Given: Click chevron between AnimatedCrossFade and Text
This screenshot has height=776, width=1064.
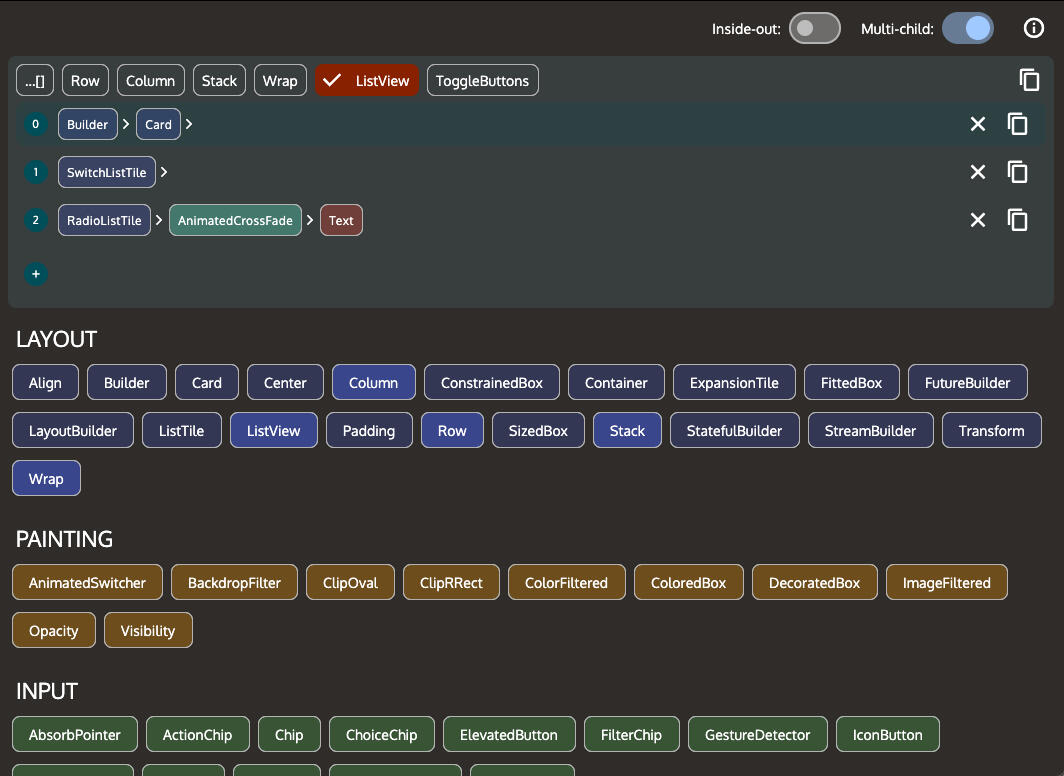Looking at the screenshot, I should [x=310, y=221].
